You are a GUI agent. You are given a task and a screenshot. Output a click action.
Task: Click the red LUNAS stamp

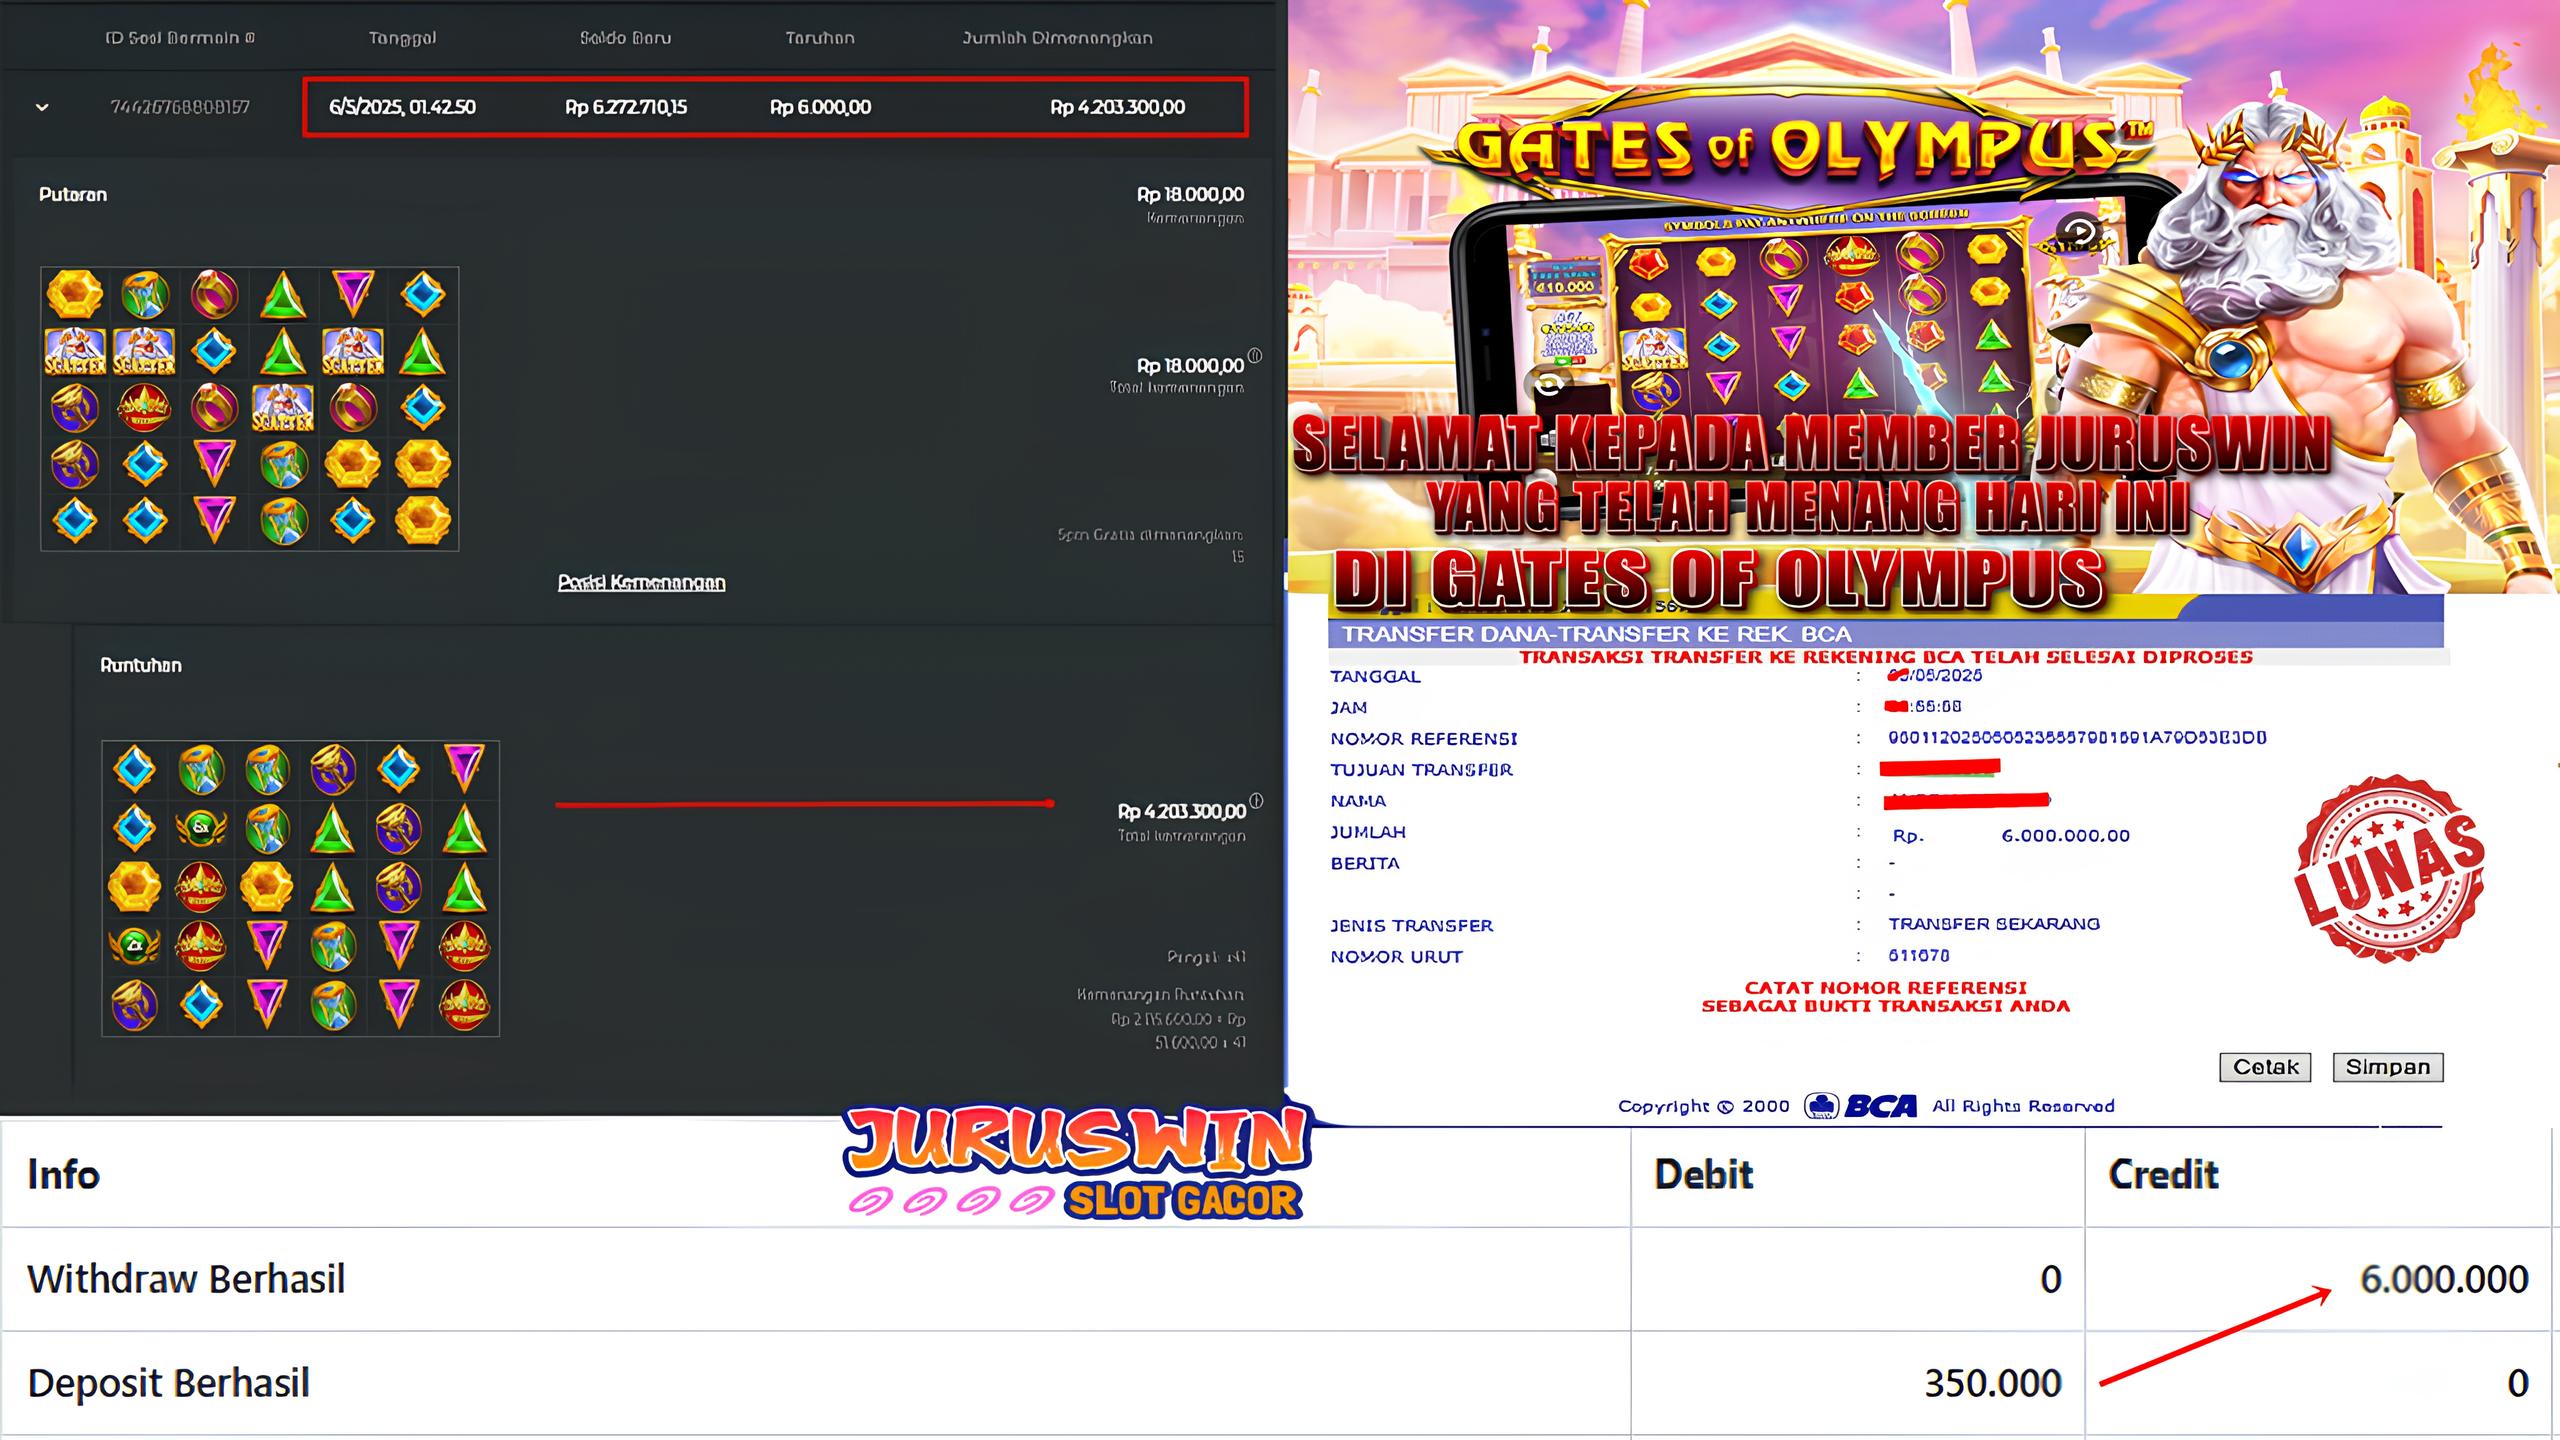click(x=2389, y=869)
